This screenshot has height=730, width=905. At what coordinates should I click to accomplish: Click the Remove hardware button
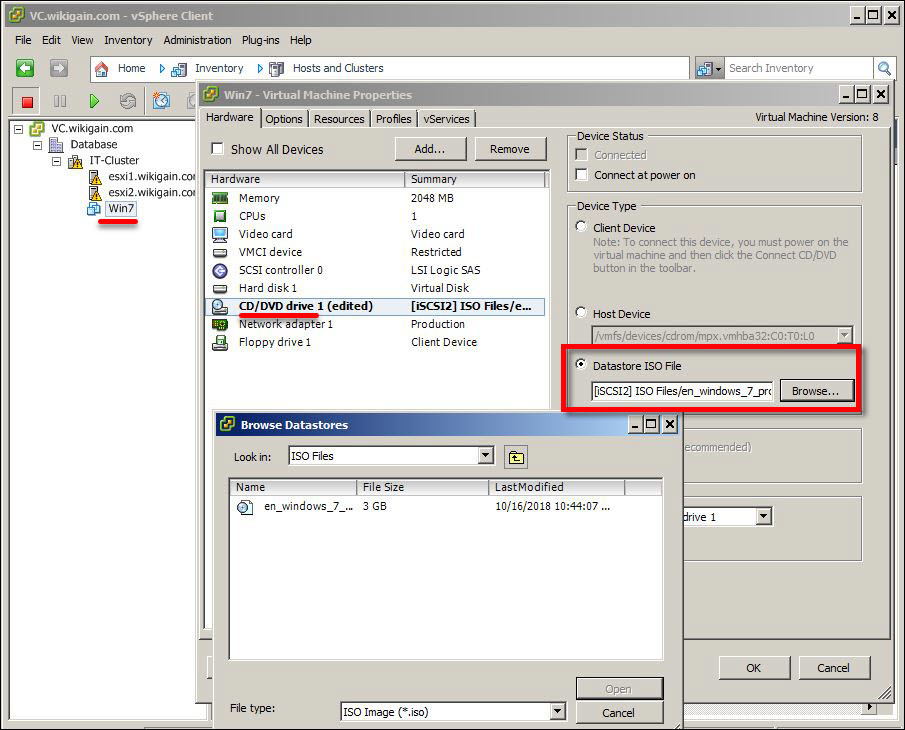pyautogui.click(x=510, y=149)
